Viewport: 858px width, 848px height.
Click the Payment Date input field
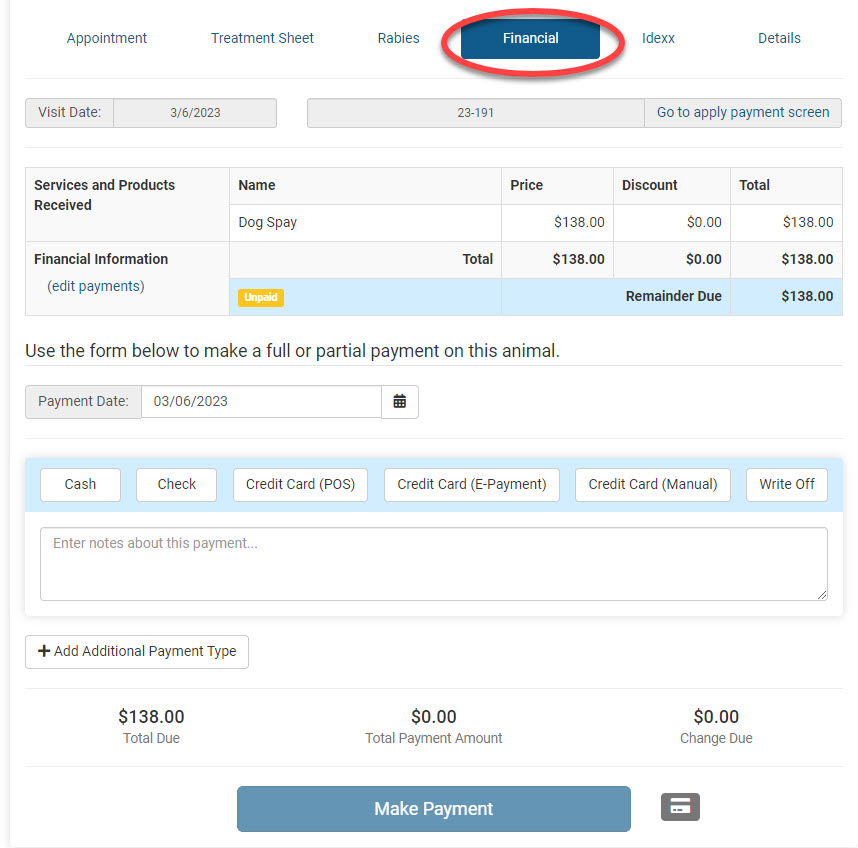point(260,401)
